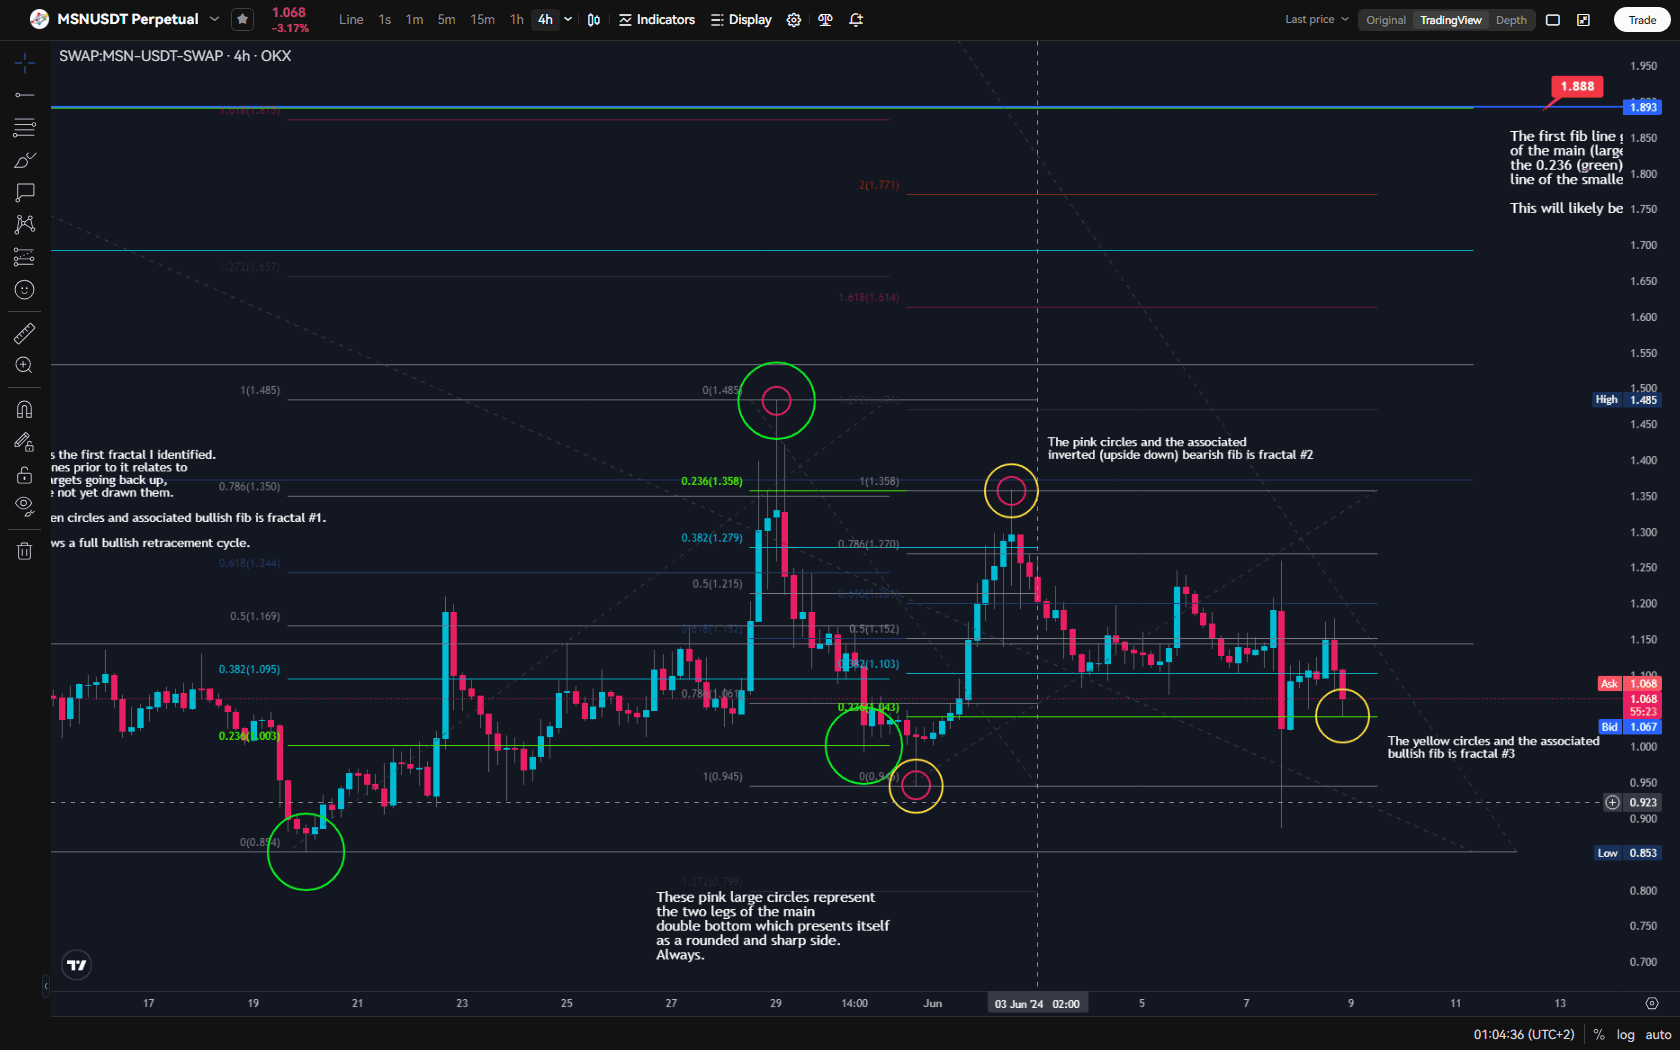Select the brush drawing tool
Viewport: 1680px width, 1050px height.
[25, 160]
